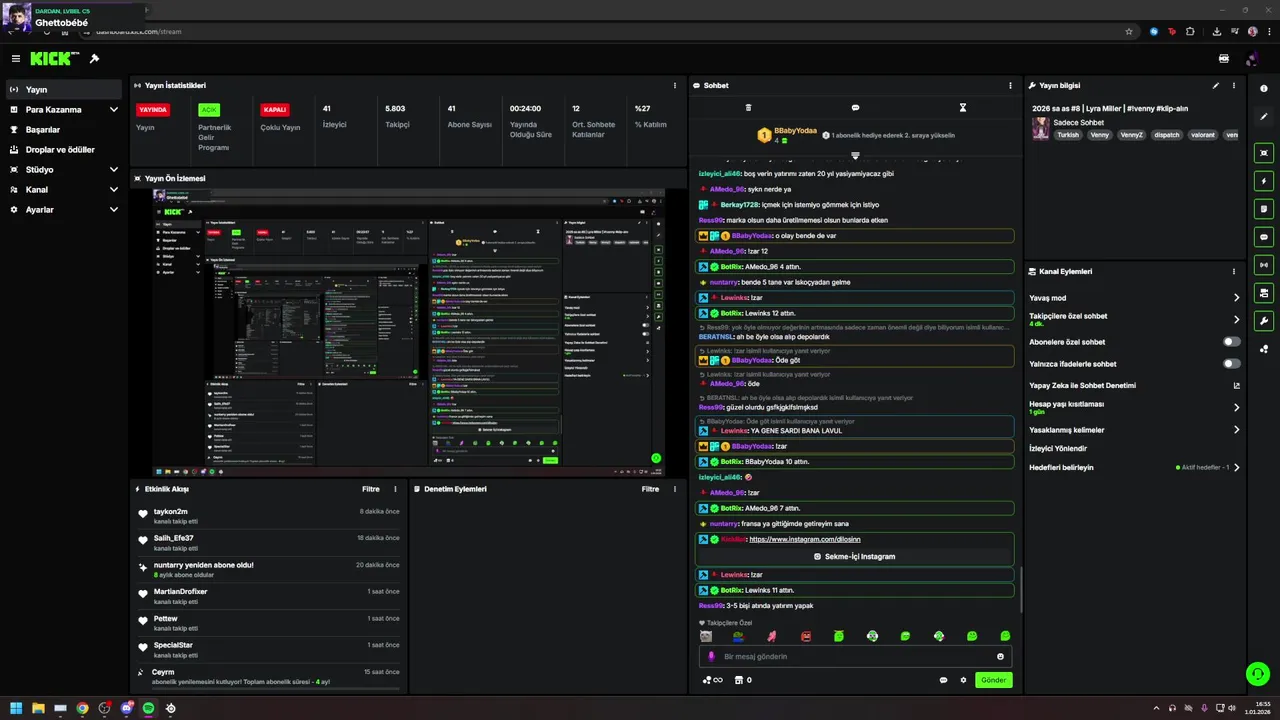Open Filtre in Etkinlik Akışı panel
This screenshot has width=1280, height=720.
tap(371, 490)
